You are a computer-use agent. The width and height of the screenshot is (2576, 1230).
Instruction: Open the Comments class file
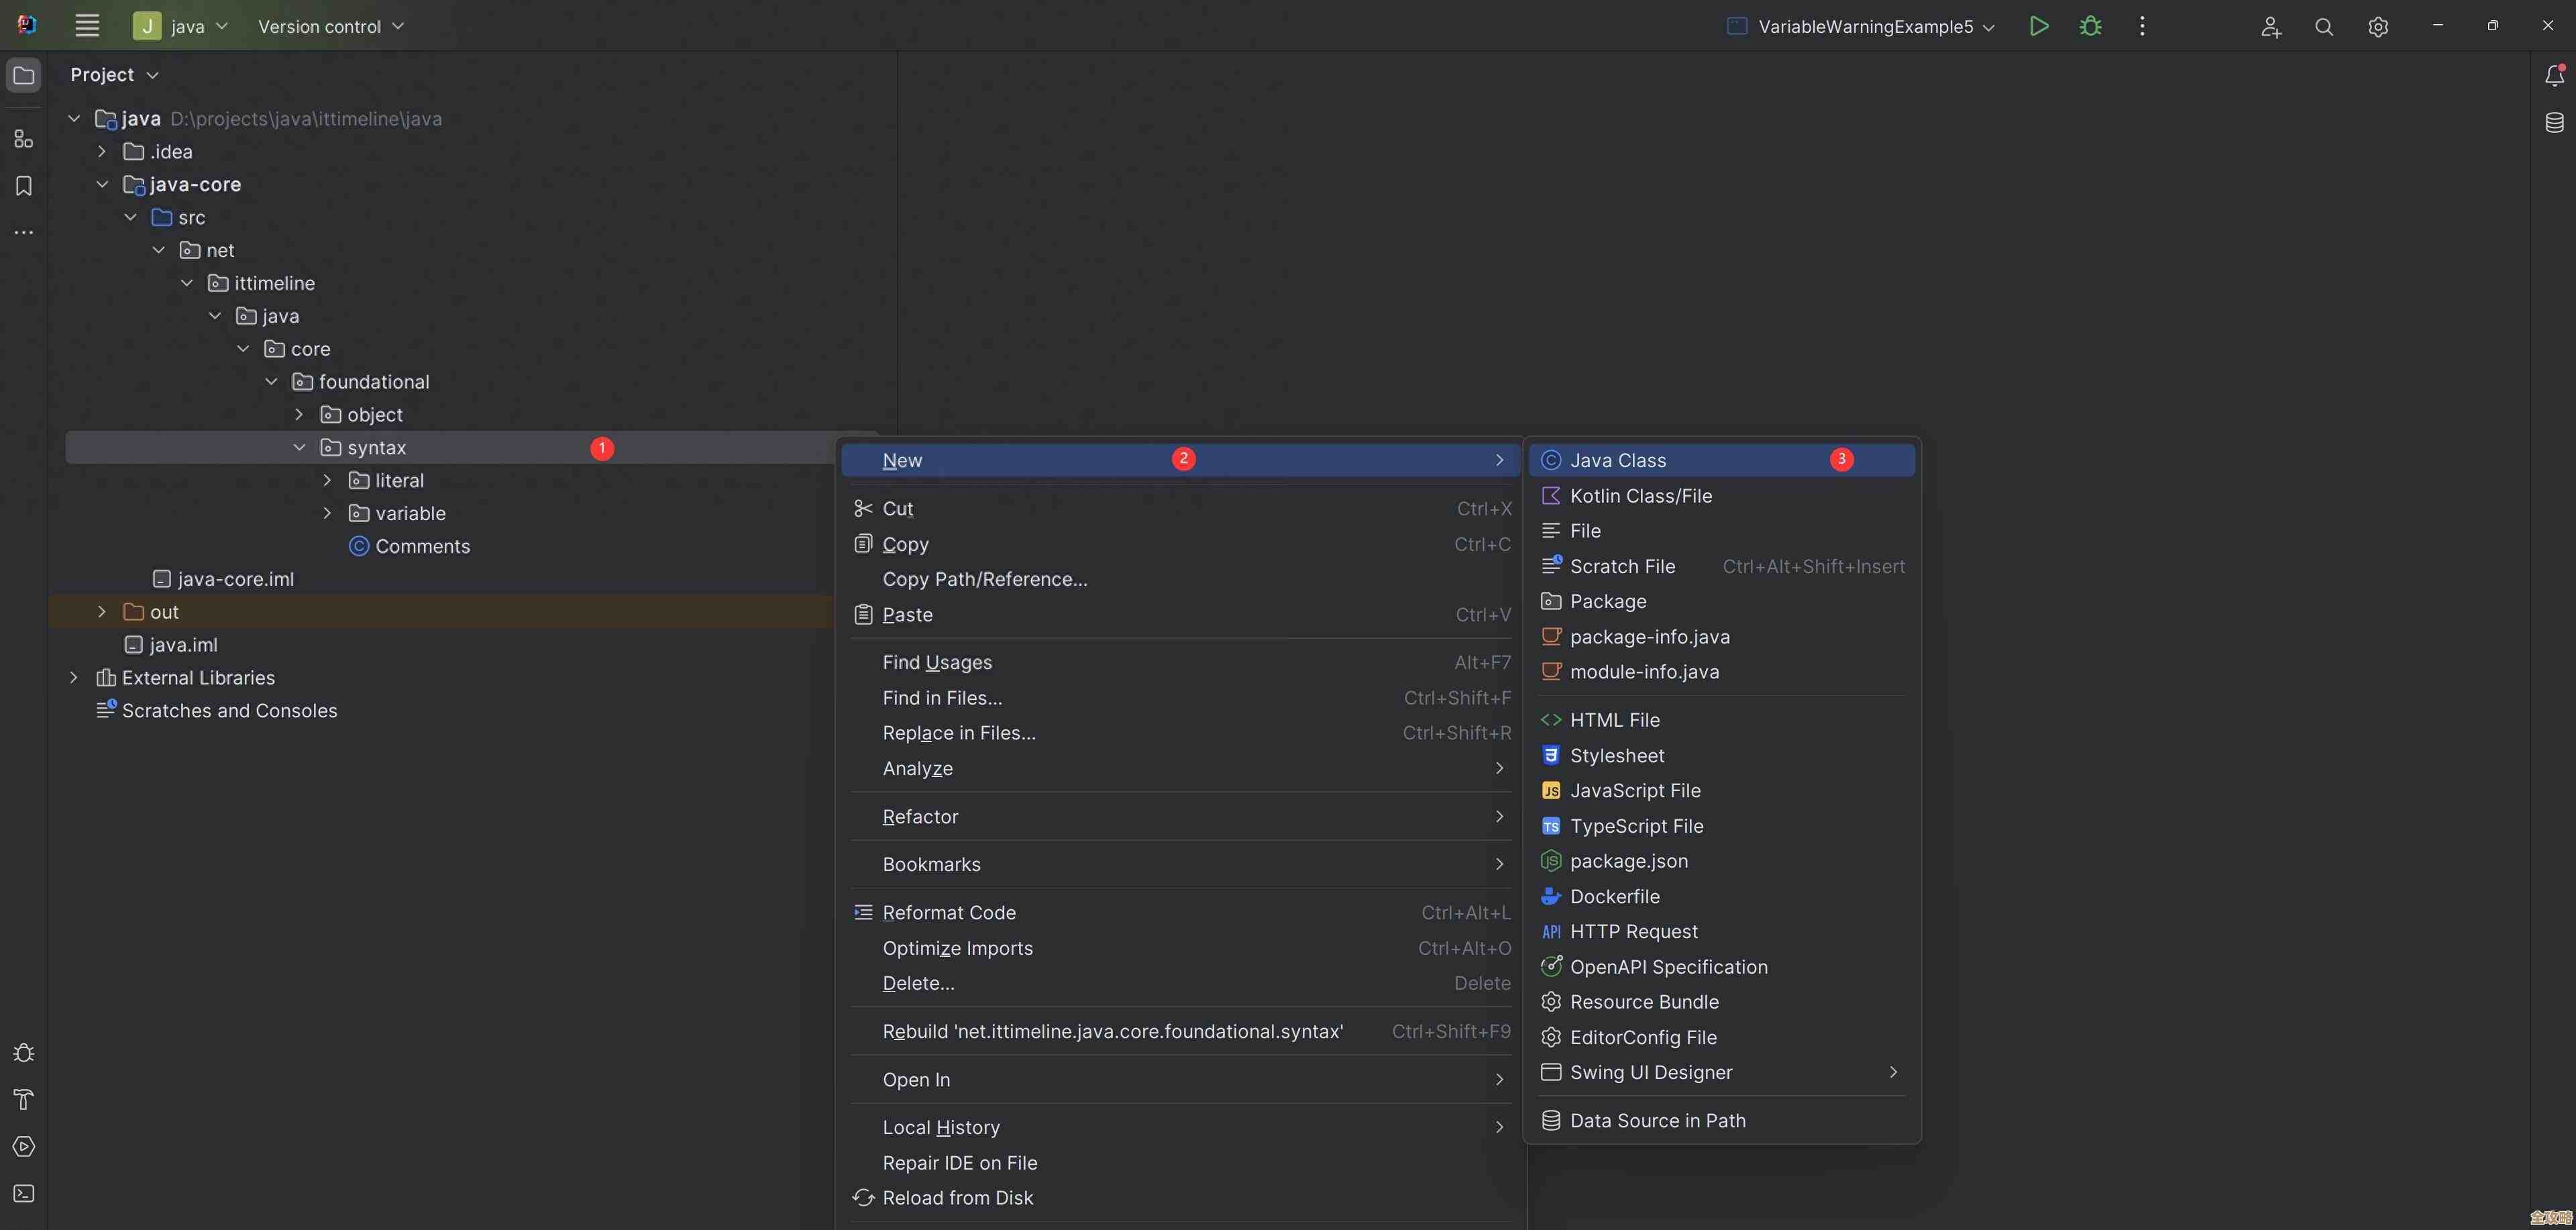(421, 546)
